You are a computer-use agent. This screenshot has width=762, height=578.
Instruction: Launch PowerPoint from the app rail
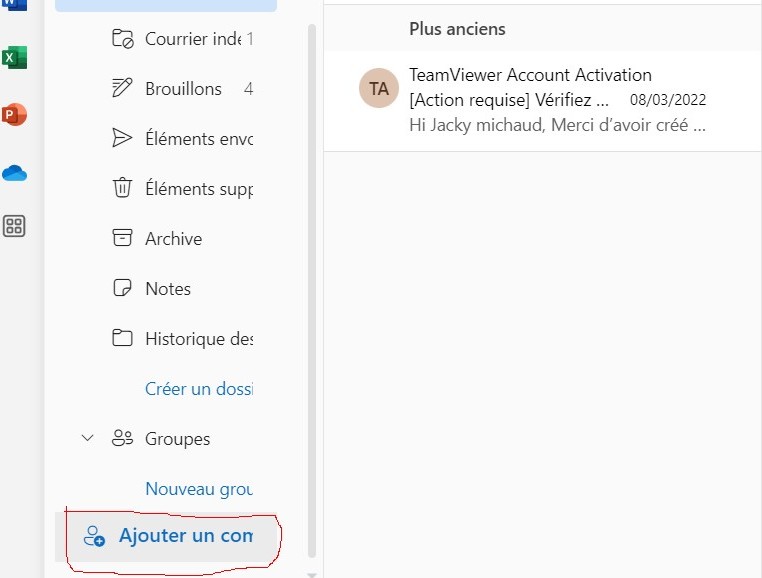[x=14, y=115]
